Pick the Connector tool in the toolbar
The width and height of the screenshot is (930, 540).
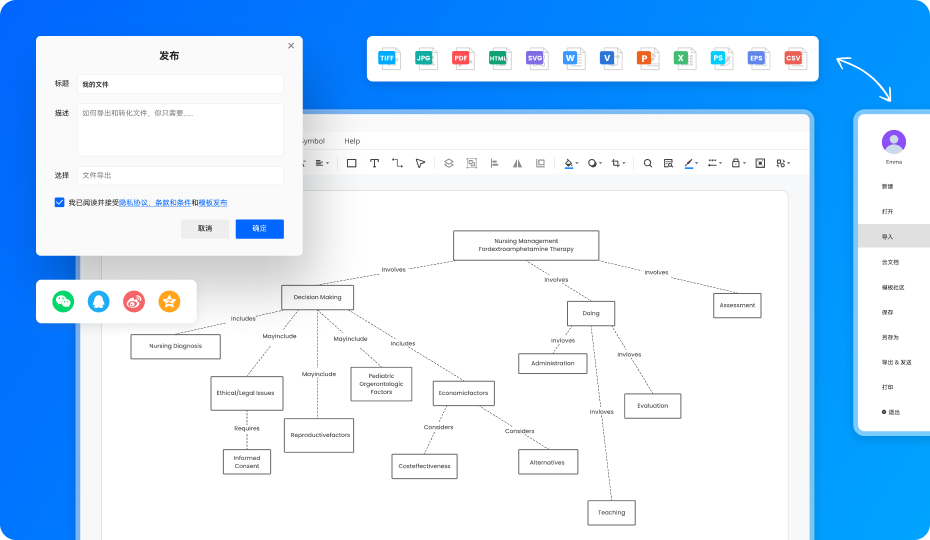(x=397, y=163)
